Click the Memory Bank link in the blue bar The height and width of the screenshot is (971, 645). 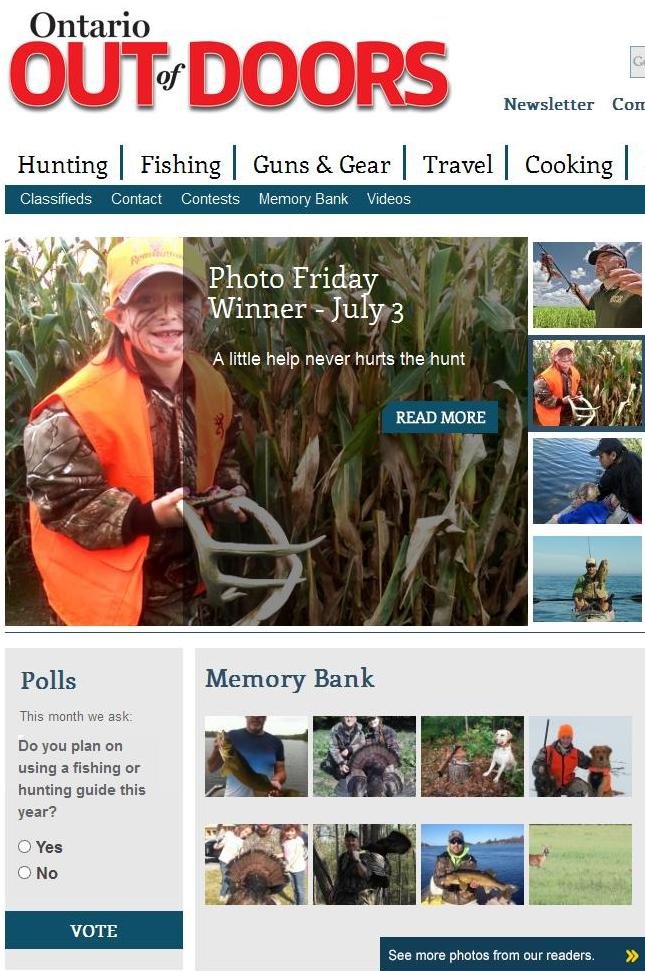tap(303, 199)
